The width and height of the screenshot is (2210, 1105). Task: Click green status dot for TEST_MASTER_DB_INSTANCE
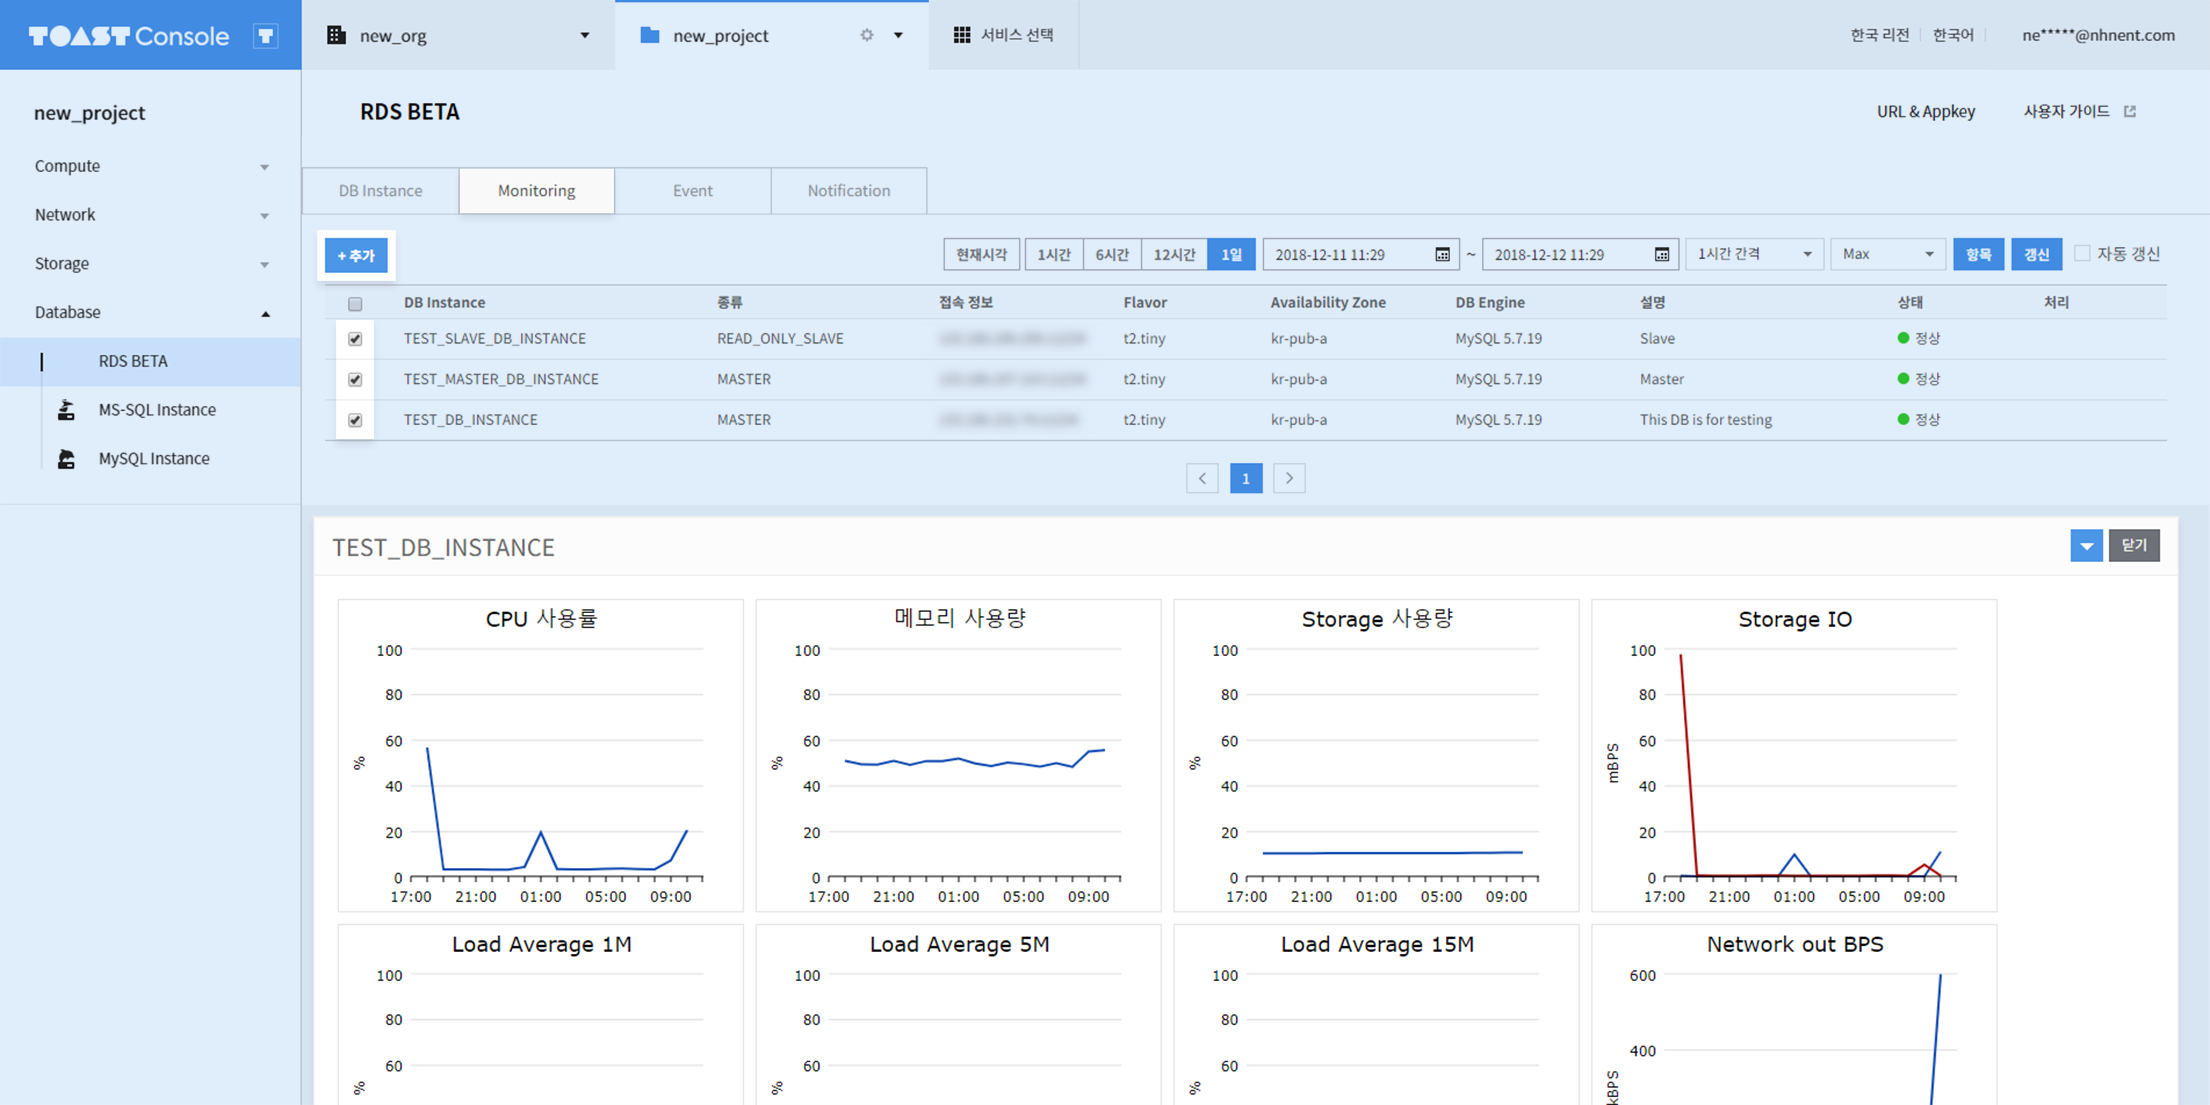click(x=1903, y=379)
